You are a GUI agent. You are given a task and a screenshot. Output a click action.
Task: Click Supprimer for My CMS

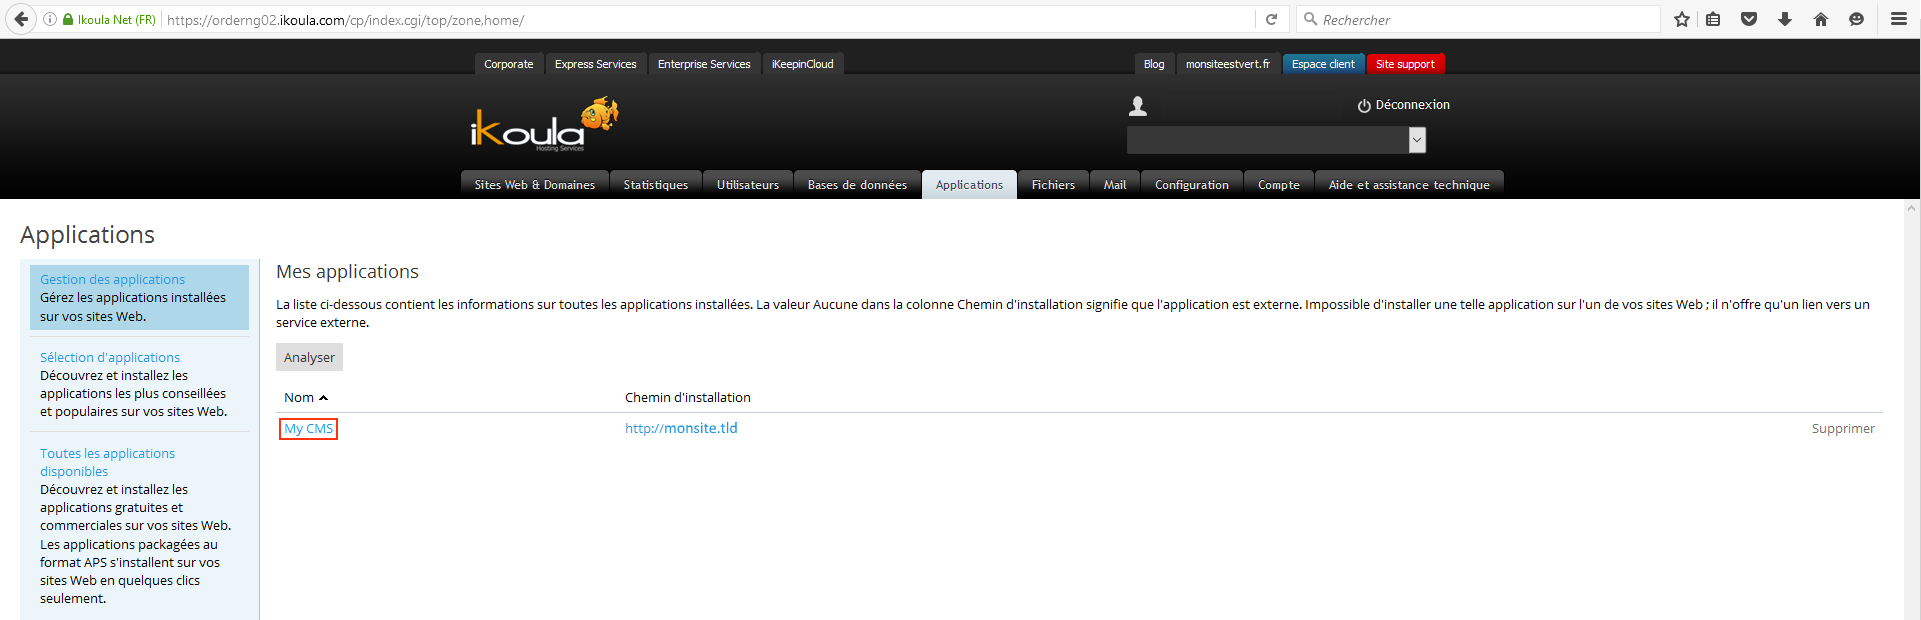pyautogui.click(x=1842, y=429)
